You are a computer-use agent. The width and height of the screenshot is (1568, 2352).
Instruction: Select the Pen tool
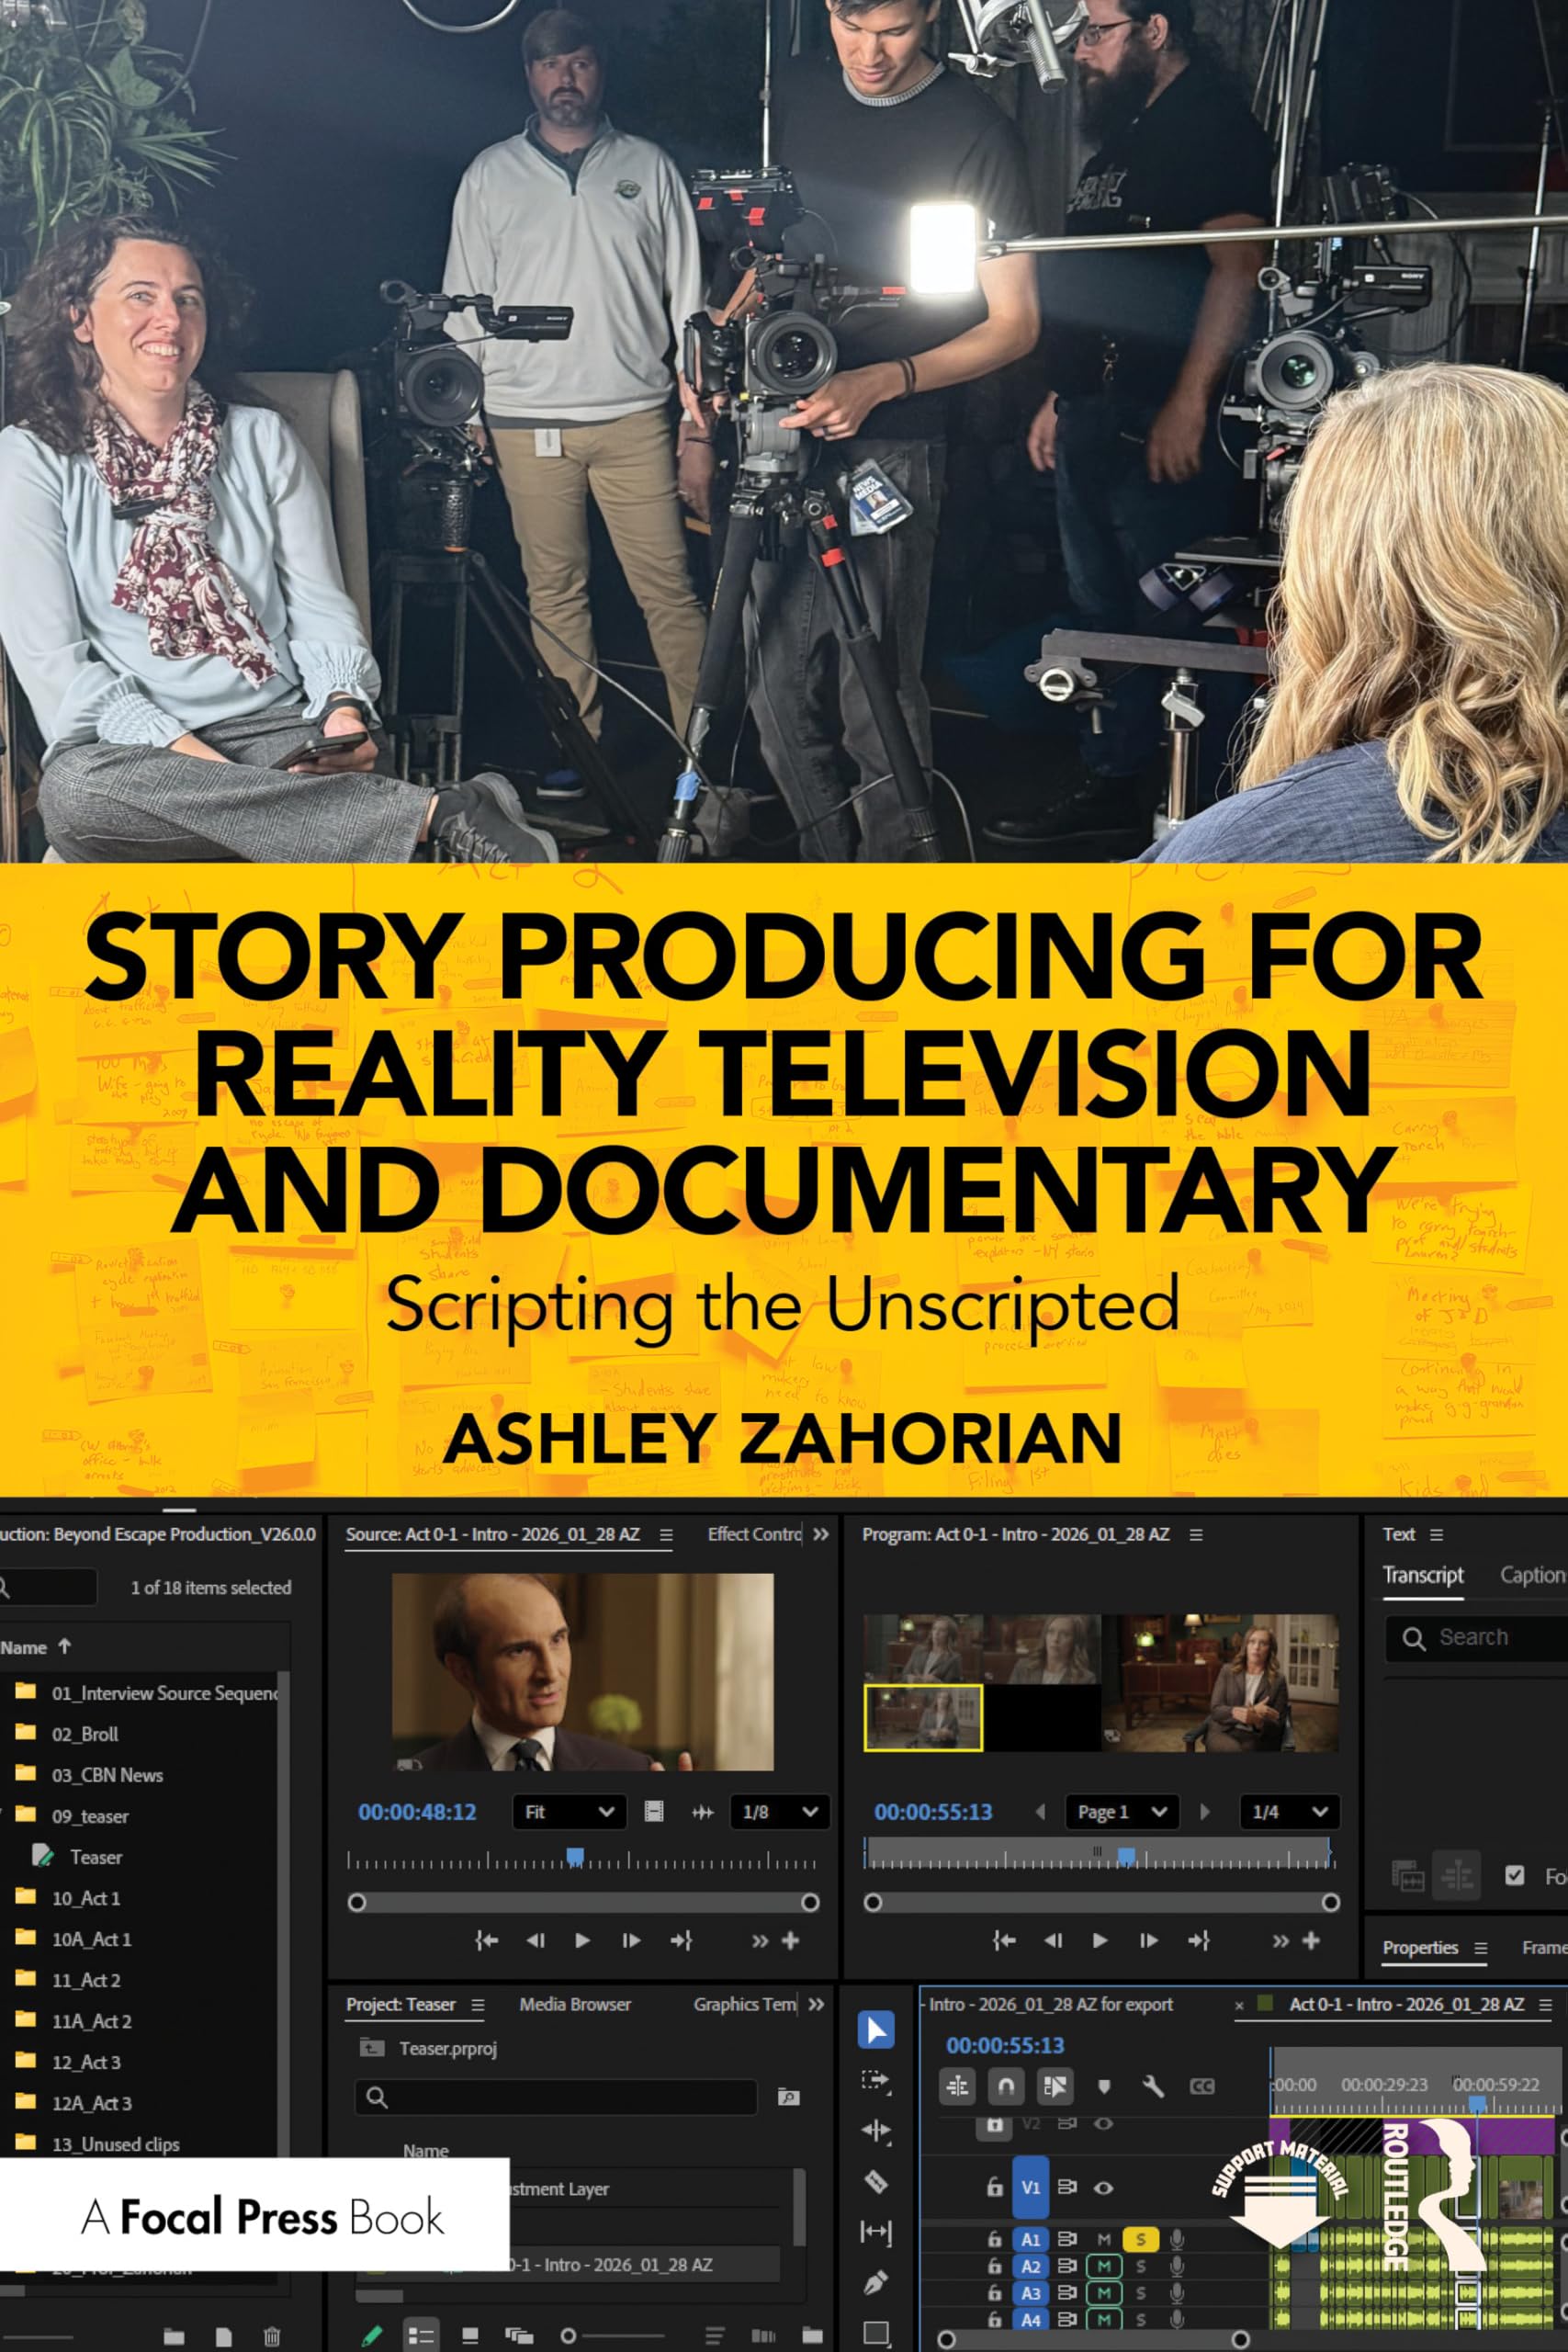[875, 2282]
